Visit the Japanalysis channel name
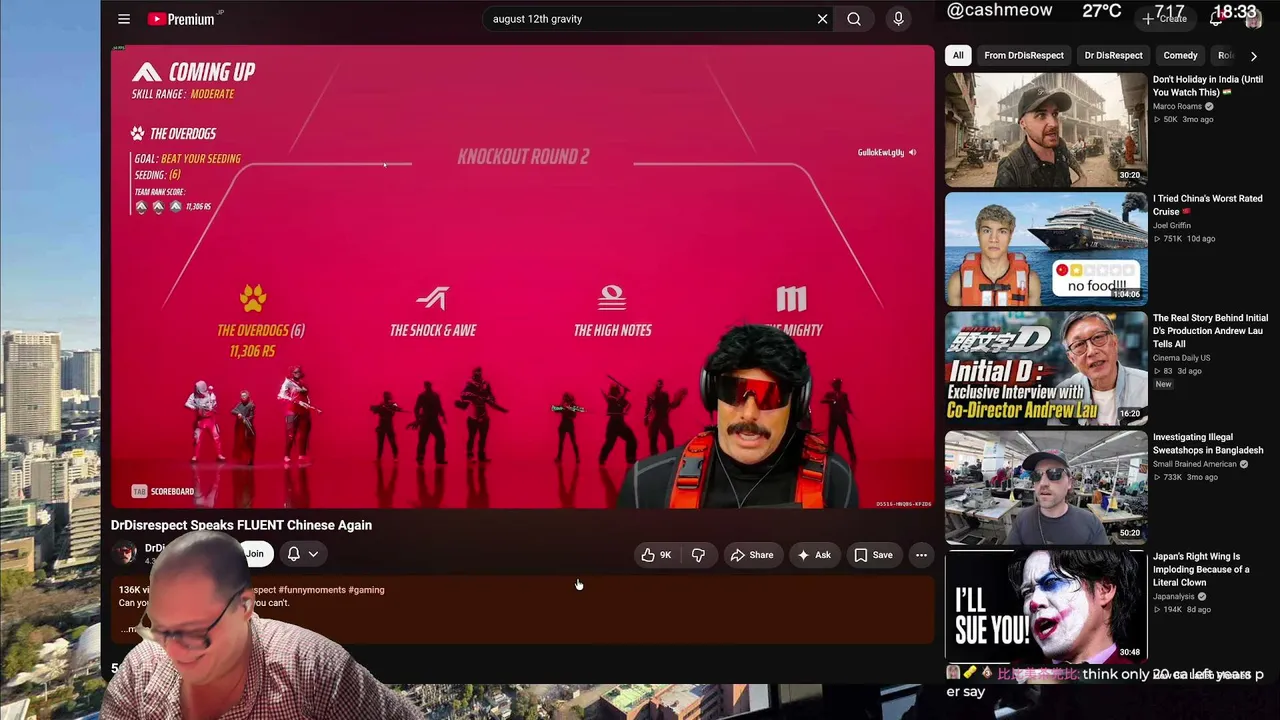 click(x=1174, y=596)
